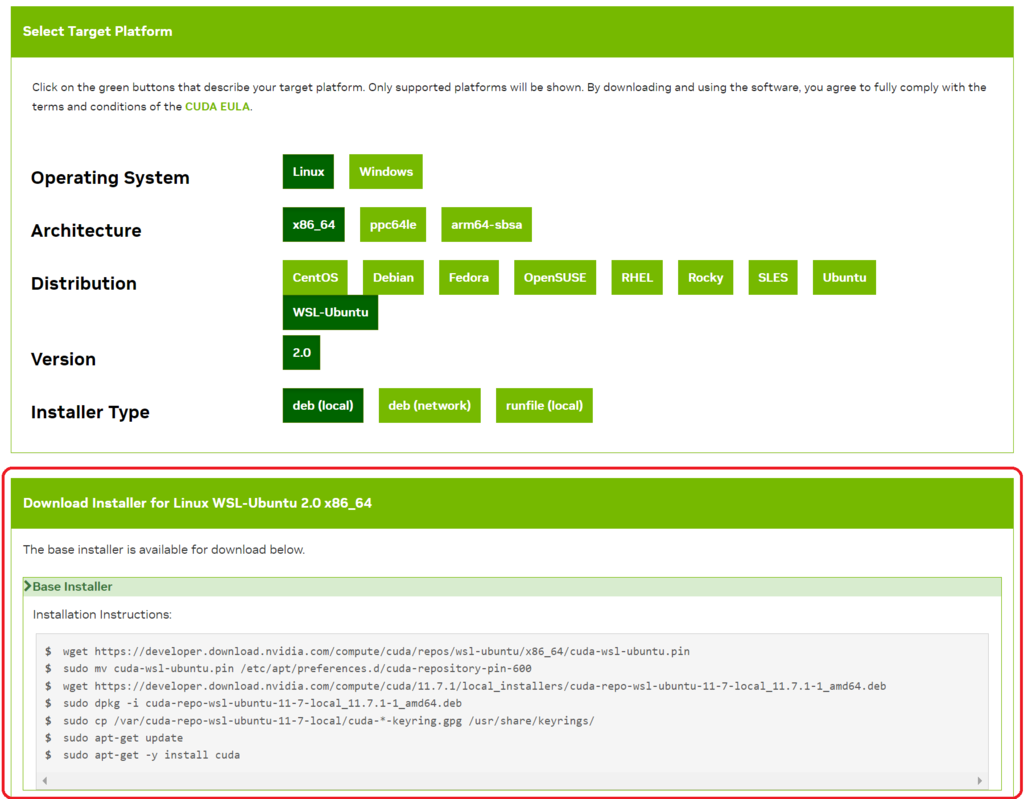
Task: Select version 2.0
Action: (301, 353)
